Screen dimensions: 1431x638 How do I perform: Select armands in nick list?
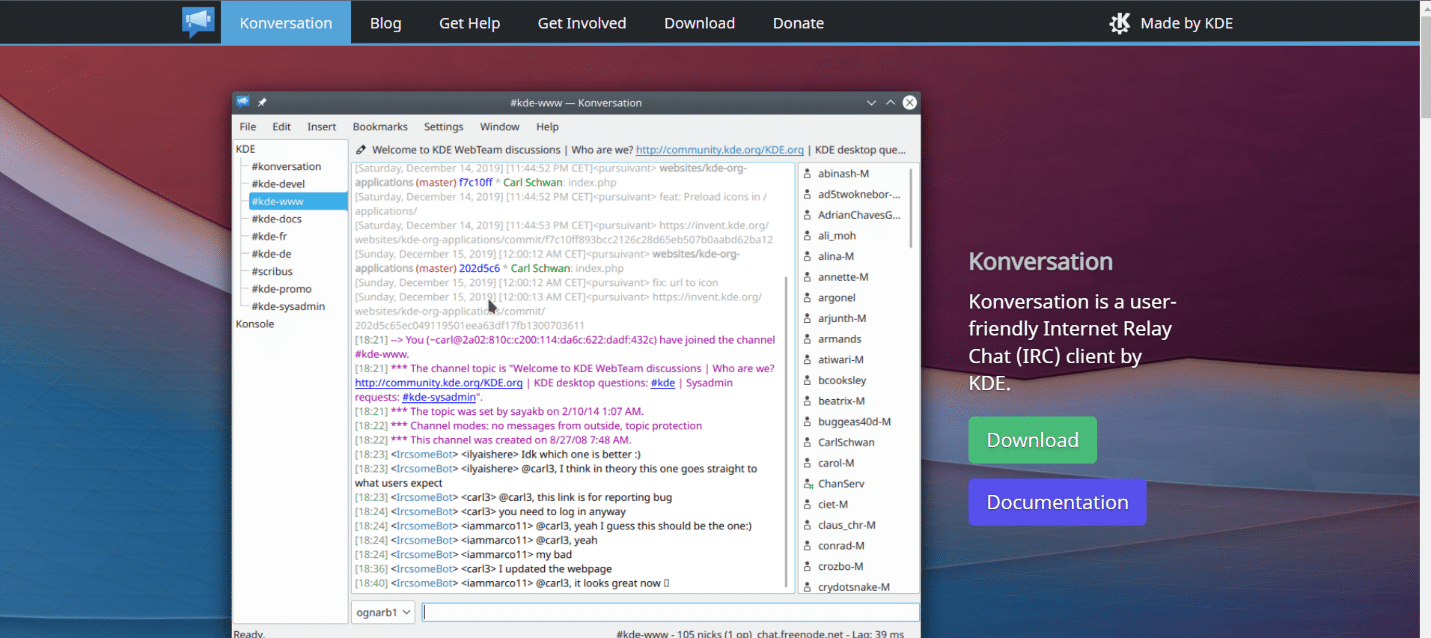click(839, 339)
